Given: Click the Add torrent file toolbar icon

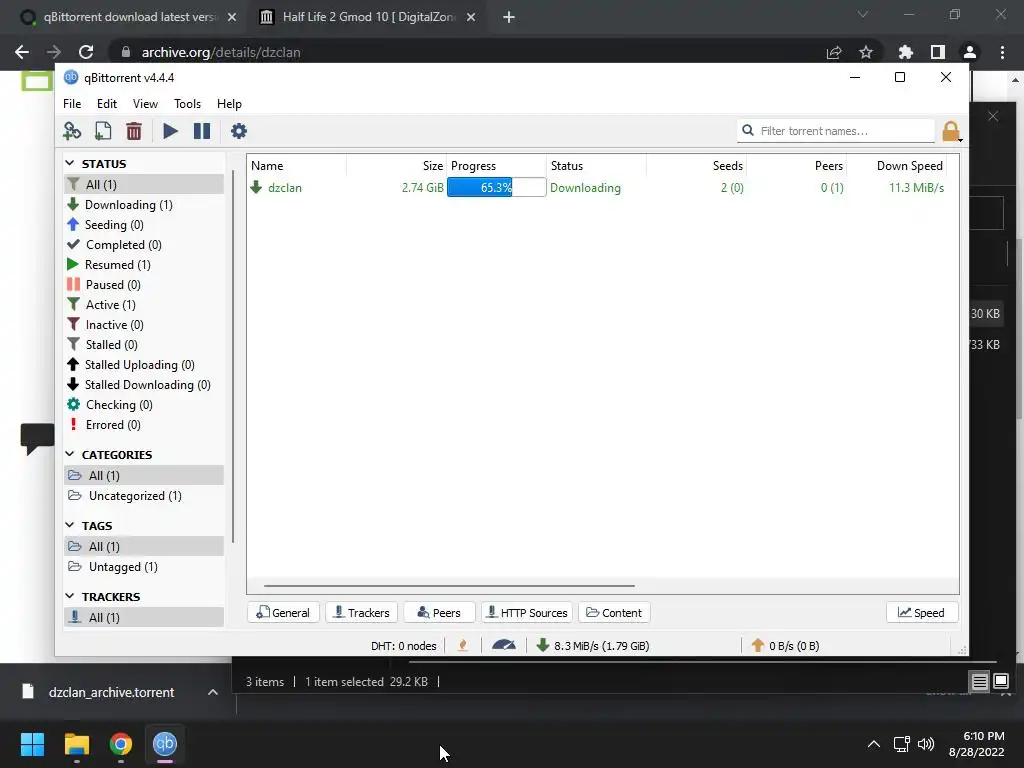Looking at the screenshot, I should coord(103,131).
